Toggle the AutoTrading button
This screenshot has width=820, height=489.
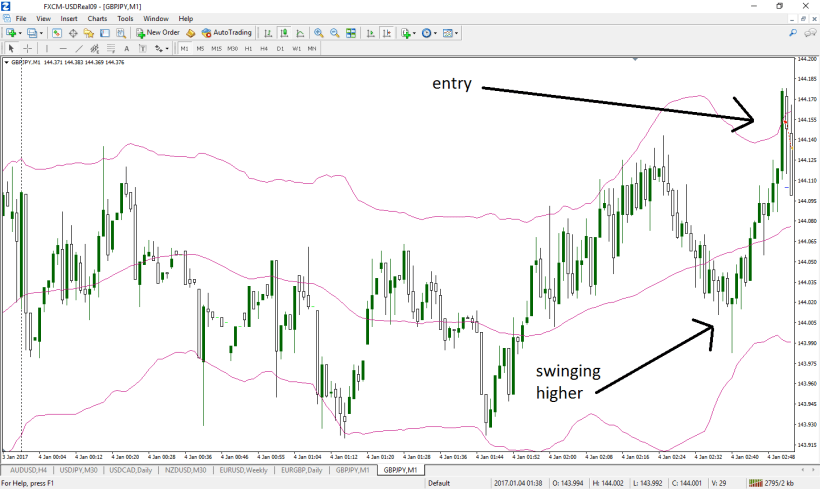pyautogui.click(x=227, y=33)
